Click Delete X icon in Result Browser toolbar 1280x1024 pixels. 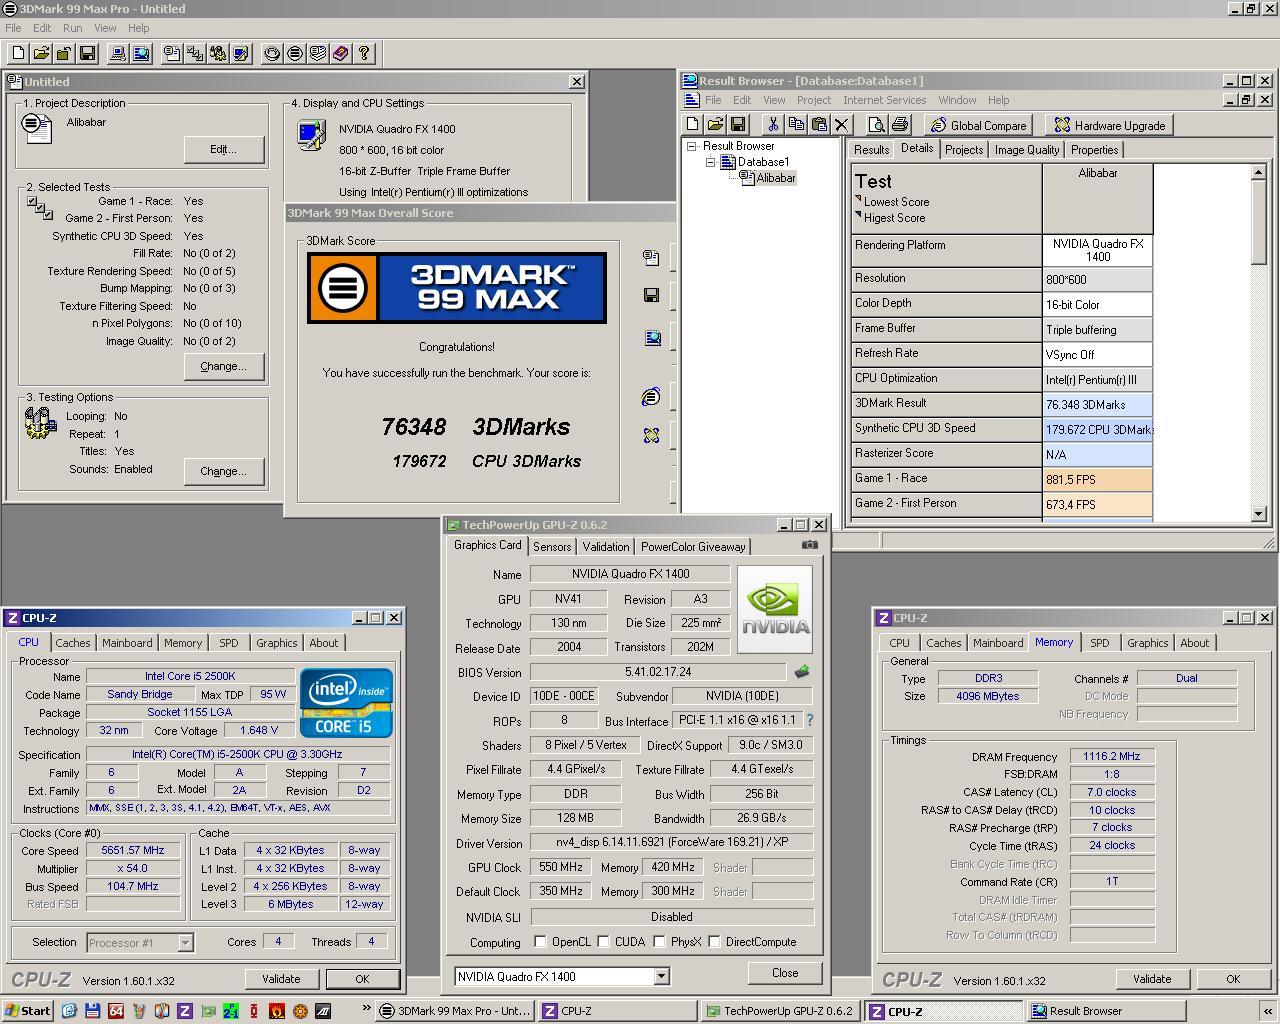point(842,124)
